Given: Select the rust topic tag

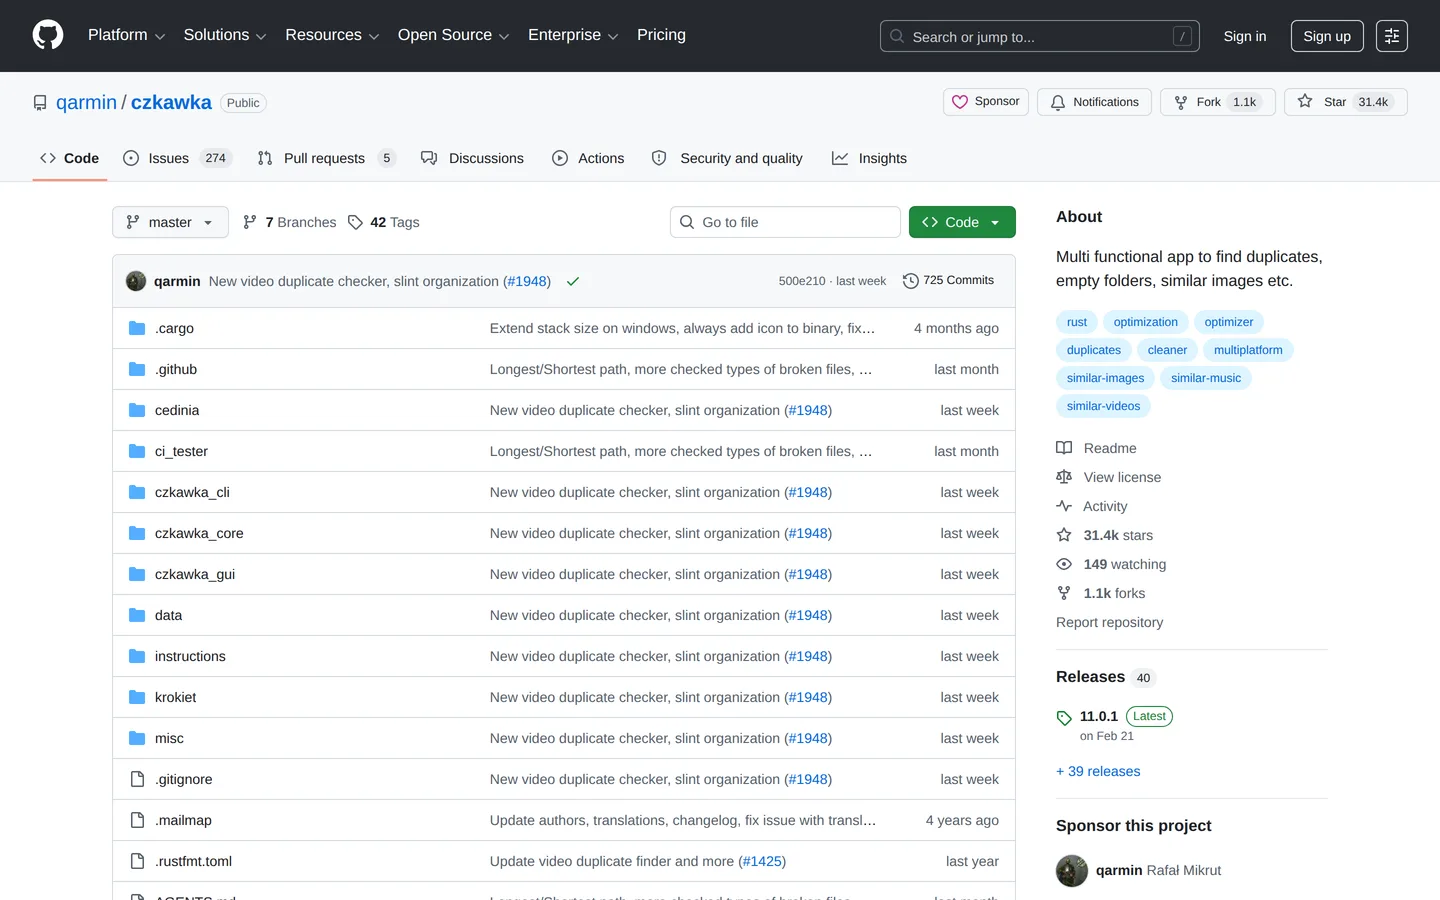Looking at the screenshot, I should point(1077,322).
